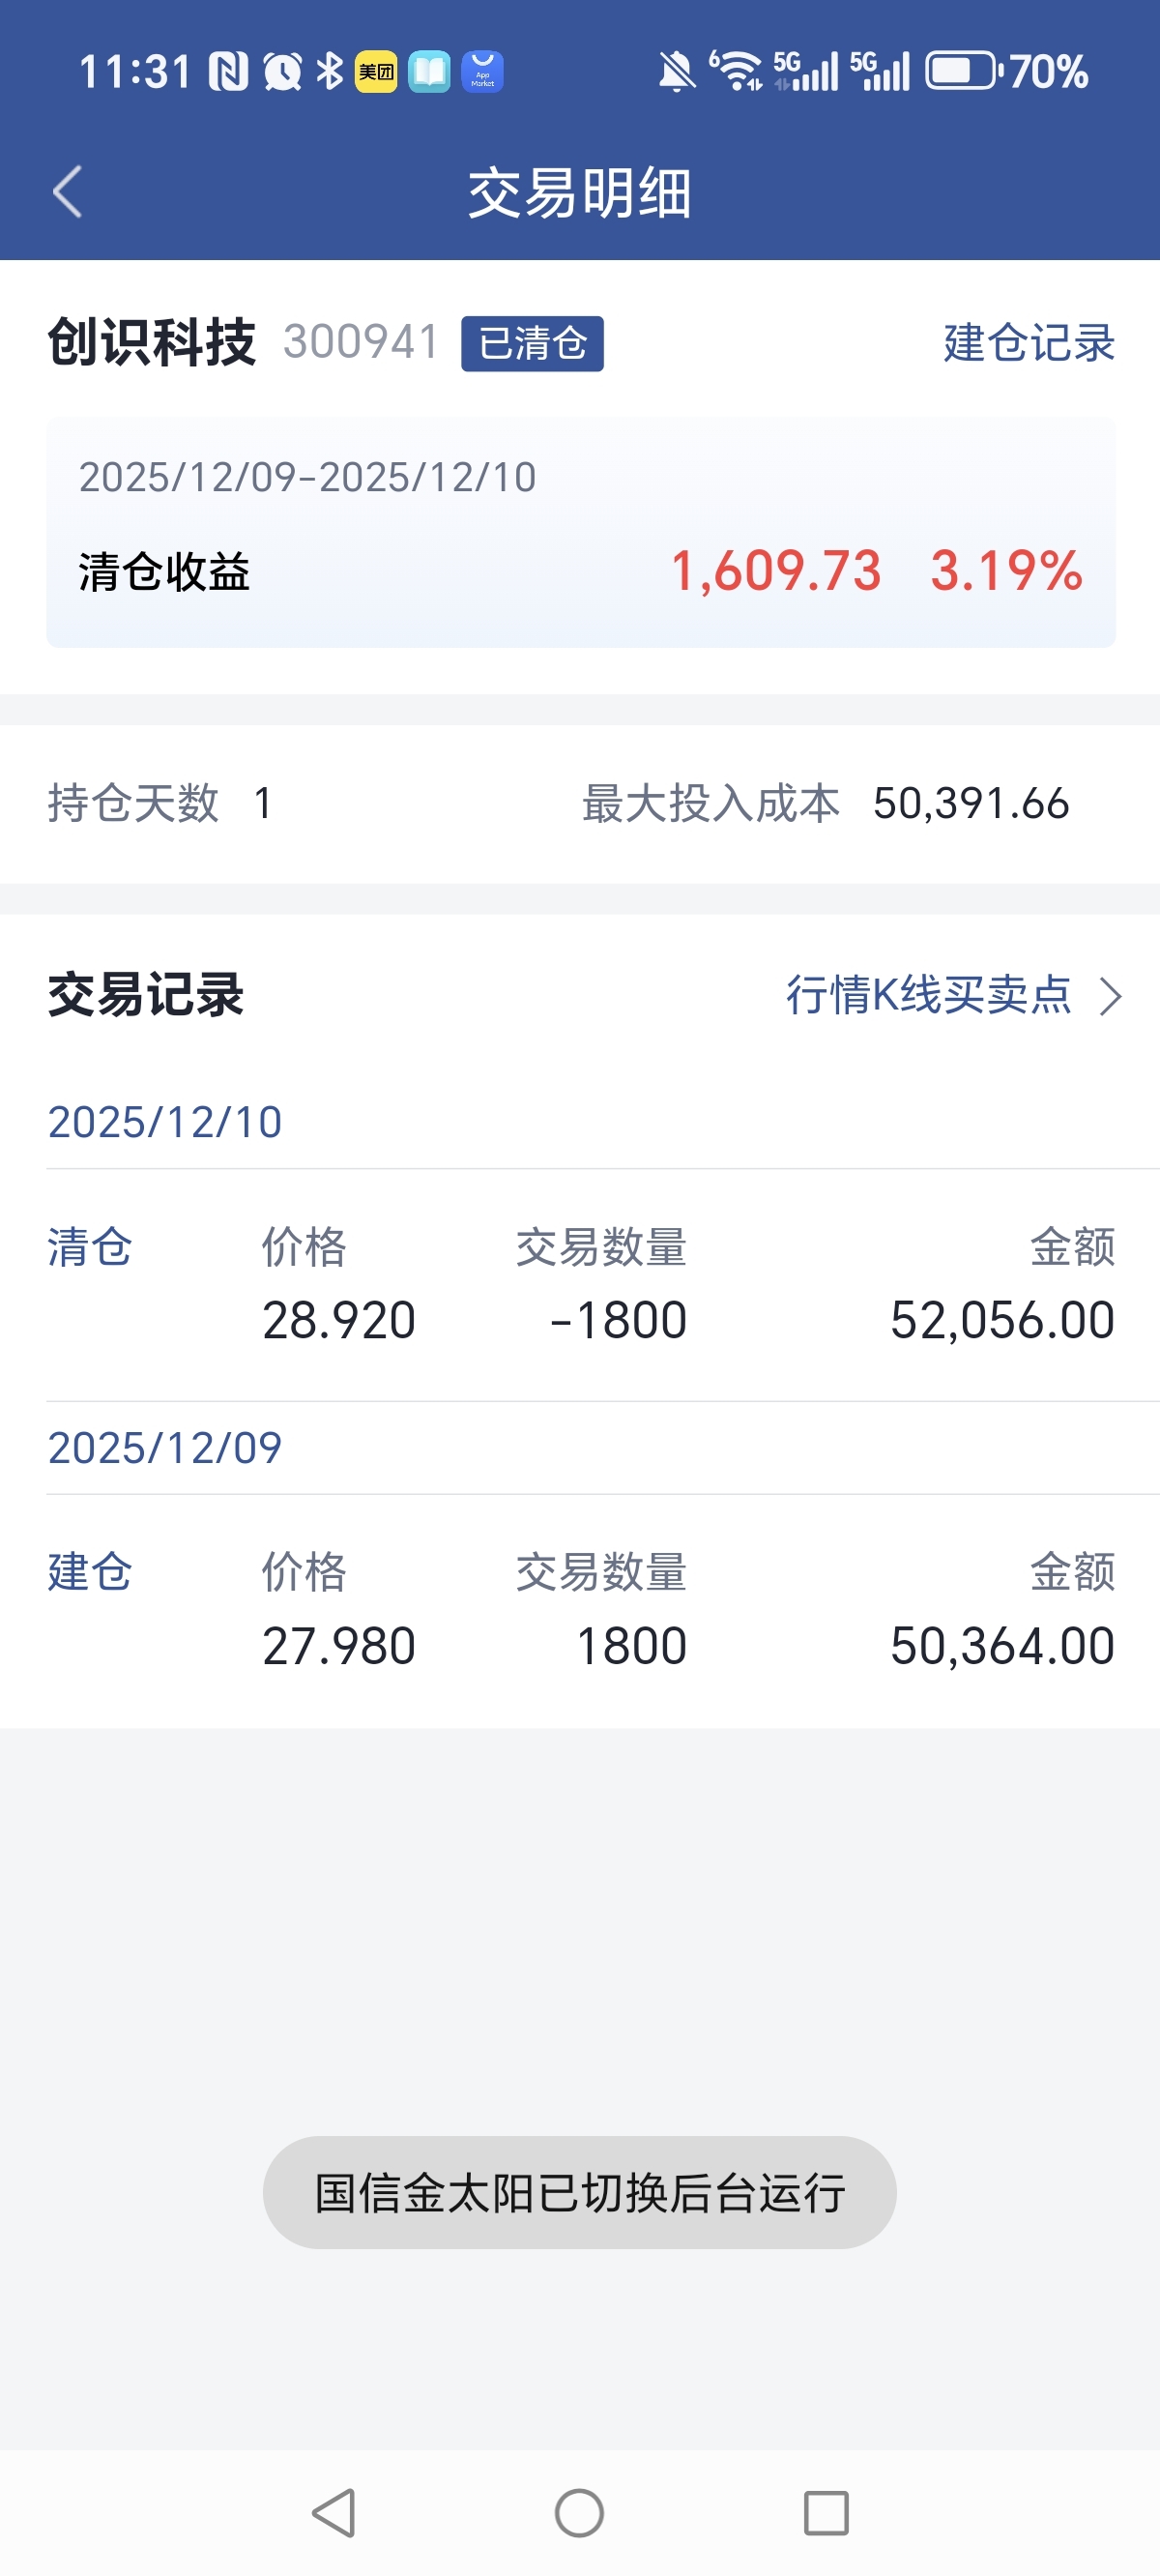Select the 2025/12/09 date header

tap(165, 1448)
